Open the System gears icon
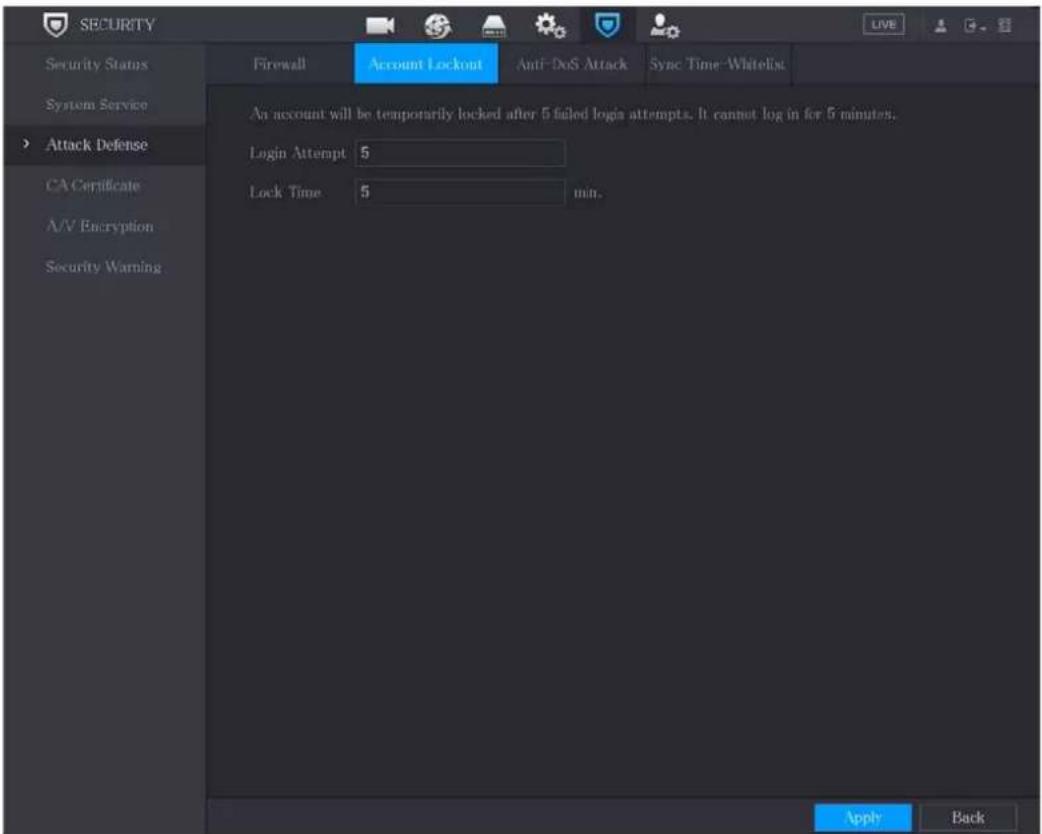The height and width of the screenshot is (834, 1042). [x=550, y=26]
